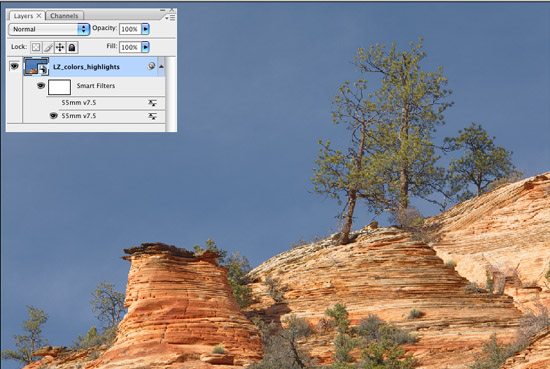Open the Opacity slider arrow

[x=145, y=29]
